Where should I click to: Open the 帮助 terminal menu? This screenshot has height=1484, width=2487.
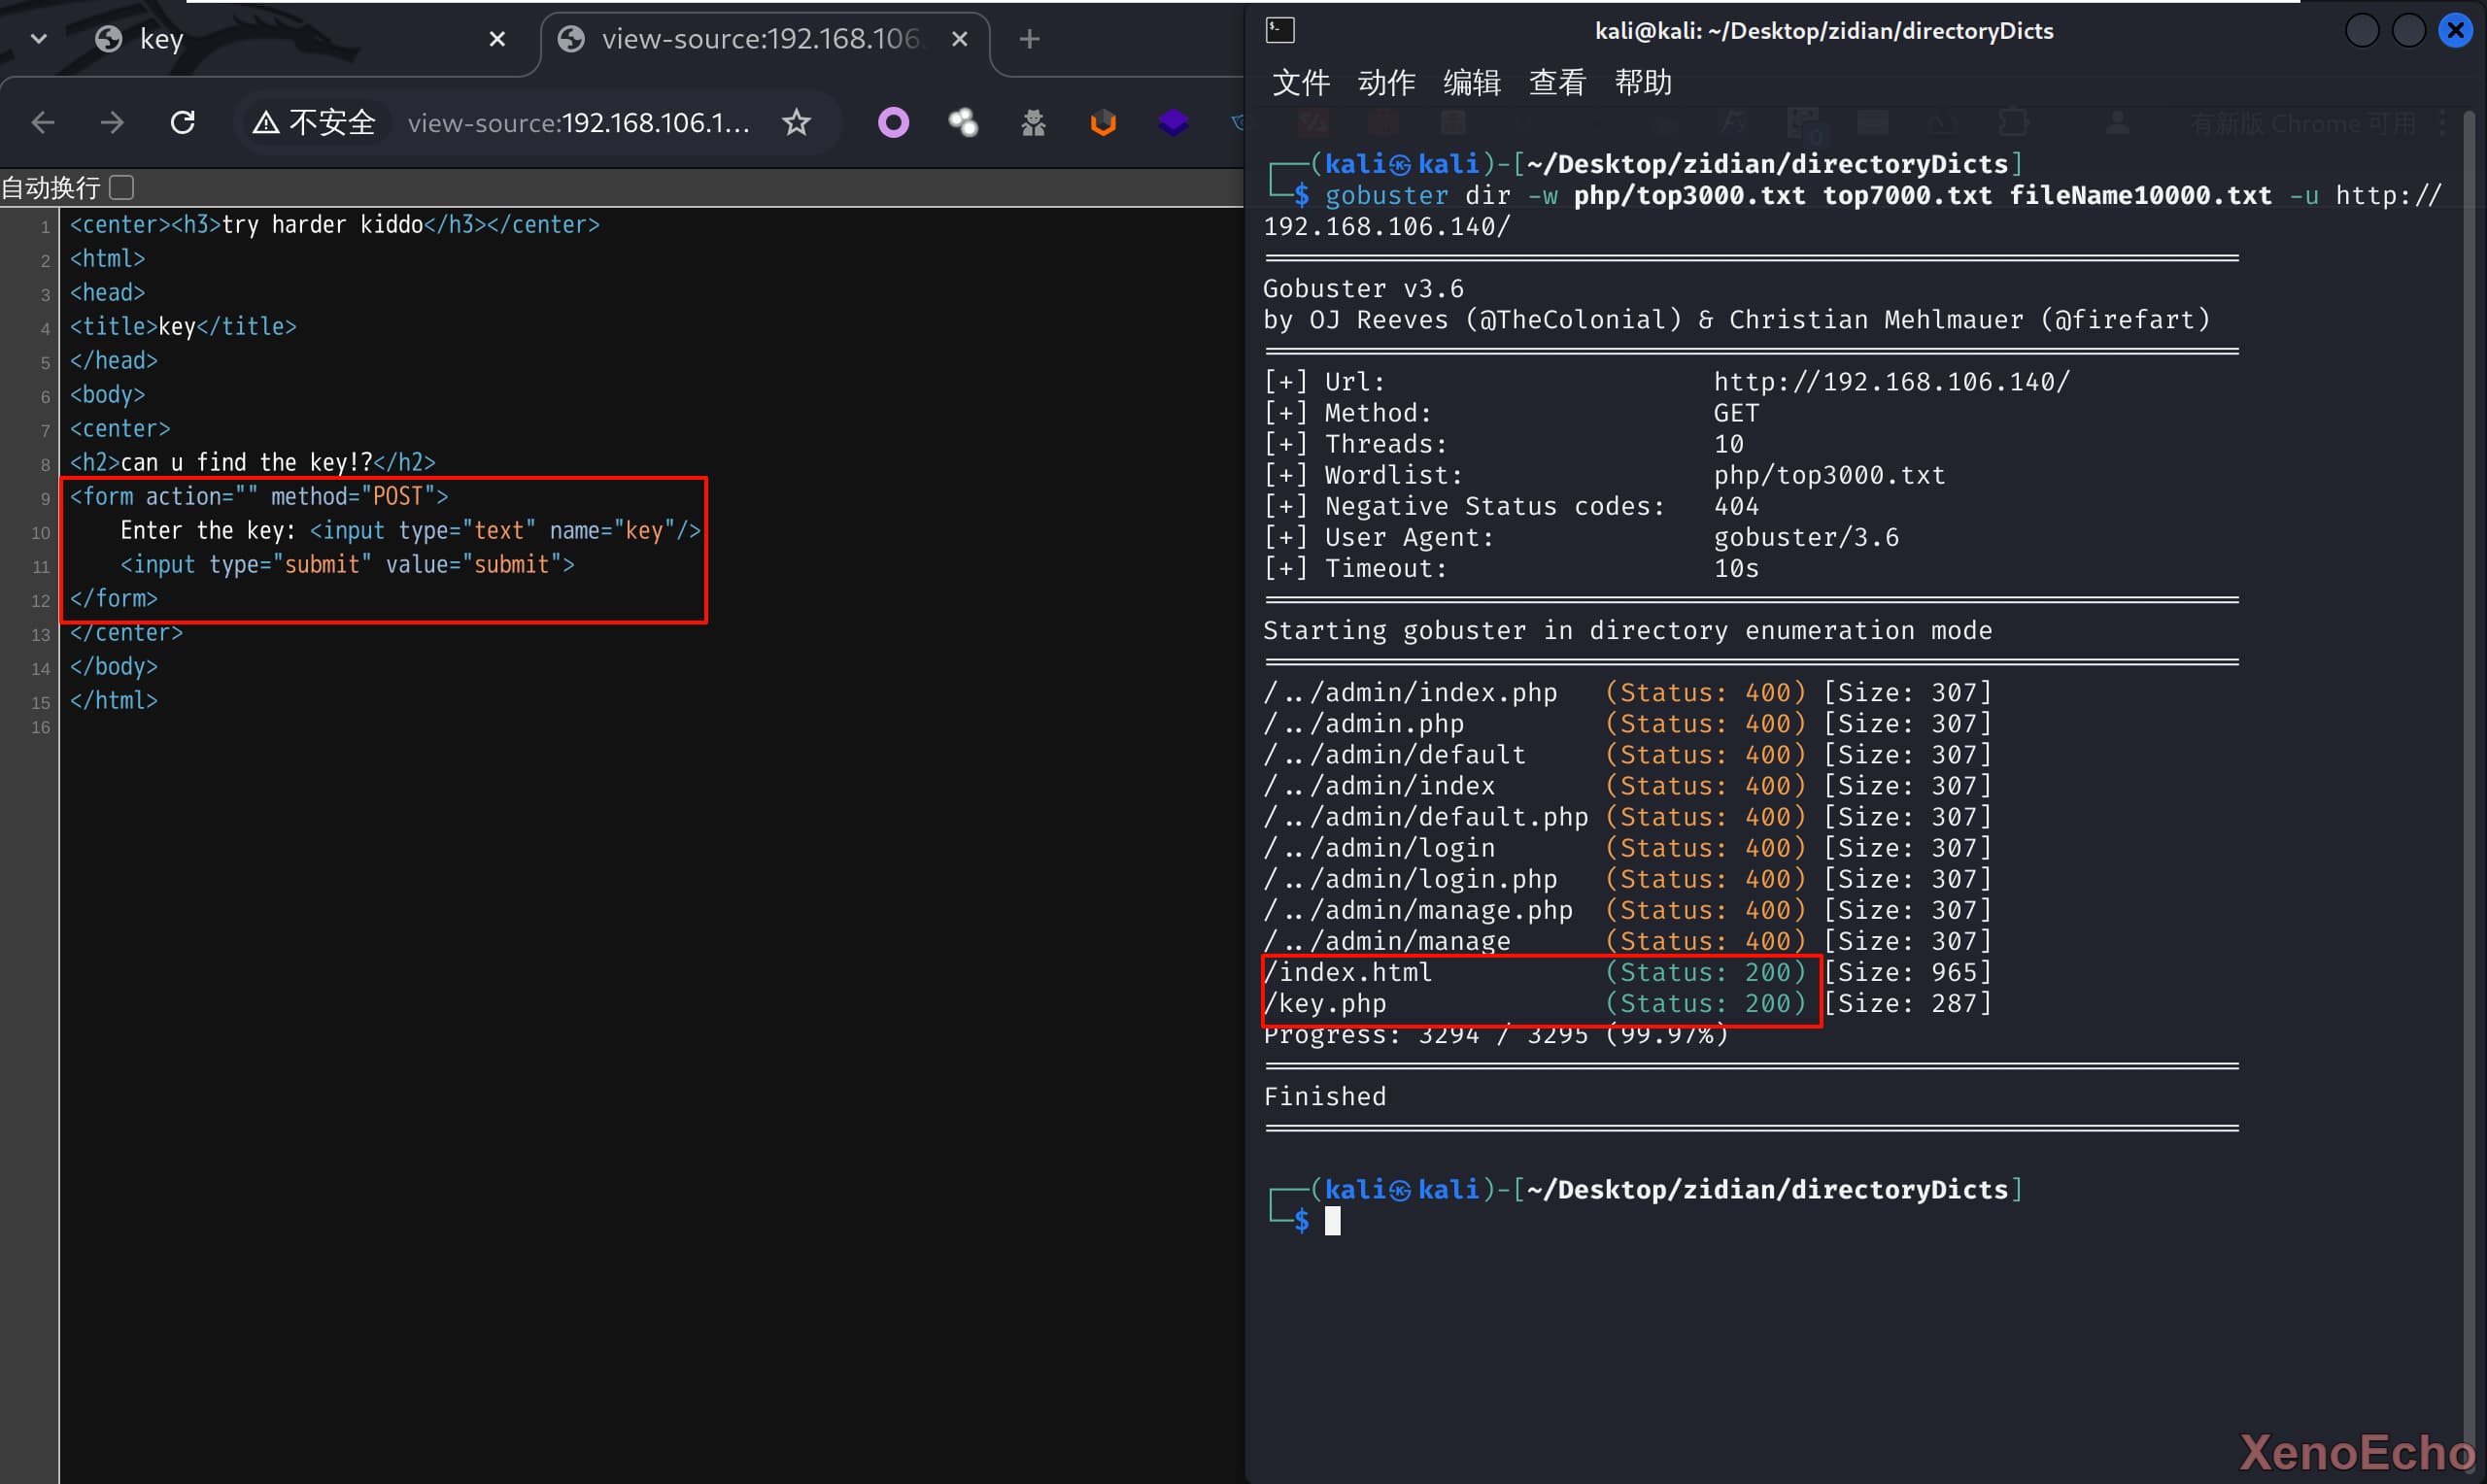(1642, 83)
